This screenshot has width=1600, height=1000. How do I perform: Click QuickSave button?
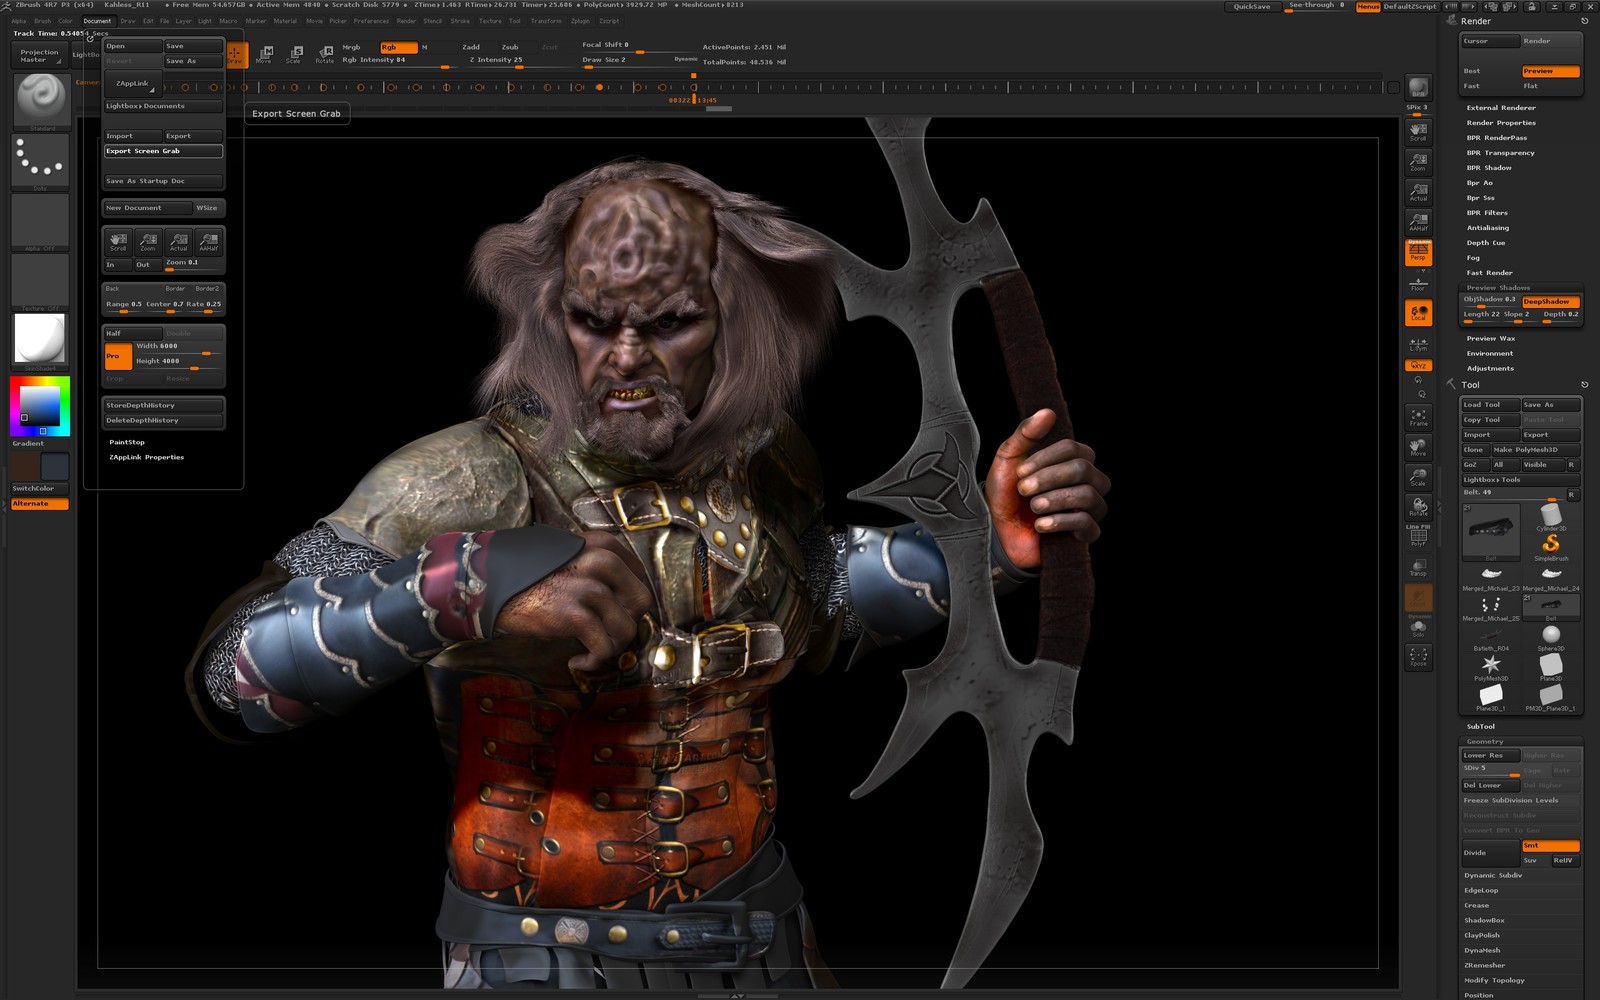[1252, 6]
